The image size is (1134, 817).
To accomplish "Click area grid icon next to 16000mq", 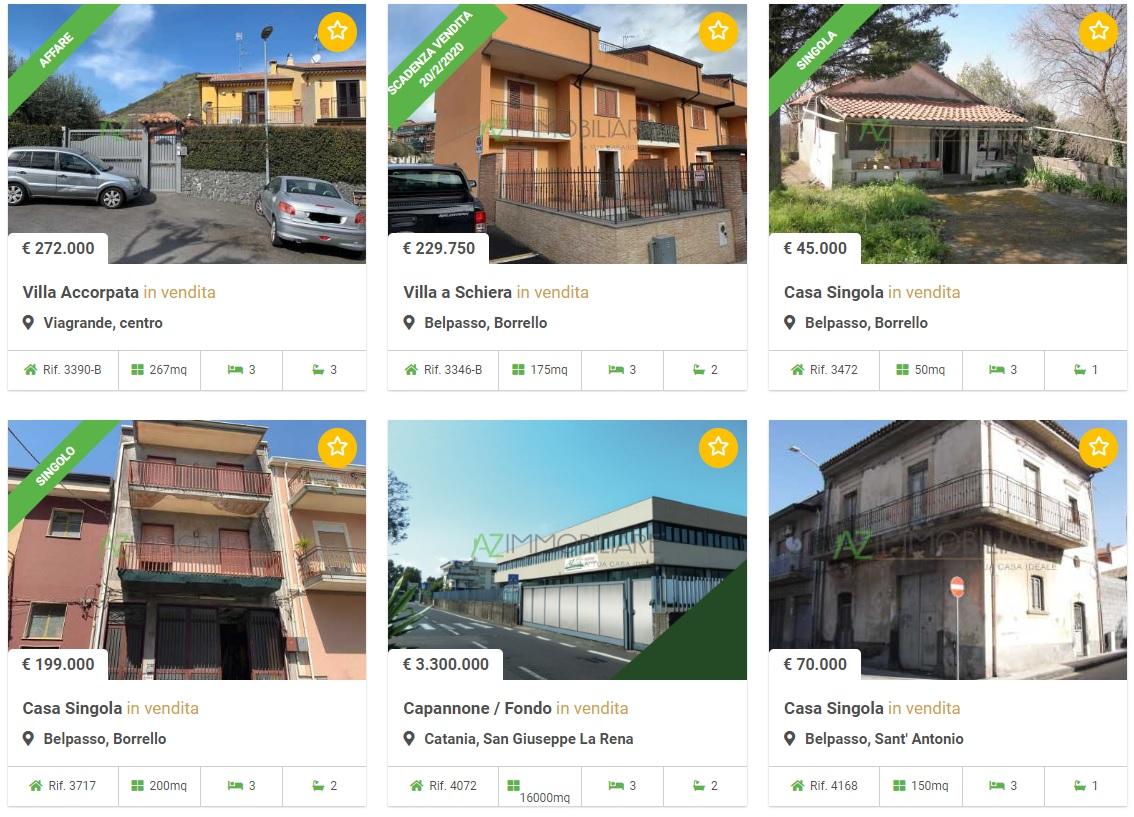I will click(x=513, y=786).
